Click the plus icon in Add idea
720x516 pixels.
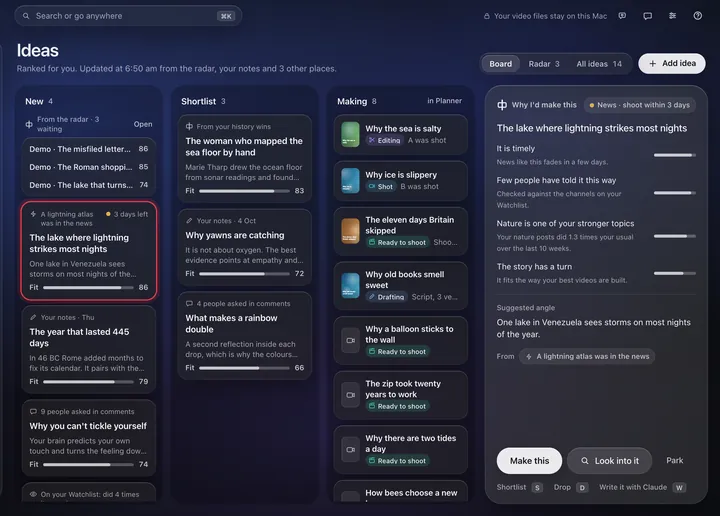tap(652, 64)
